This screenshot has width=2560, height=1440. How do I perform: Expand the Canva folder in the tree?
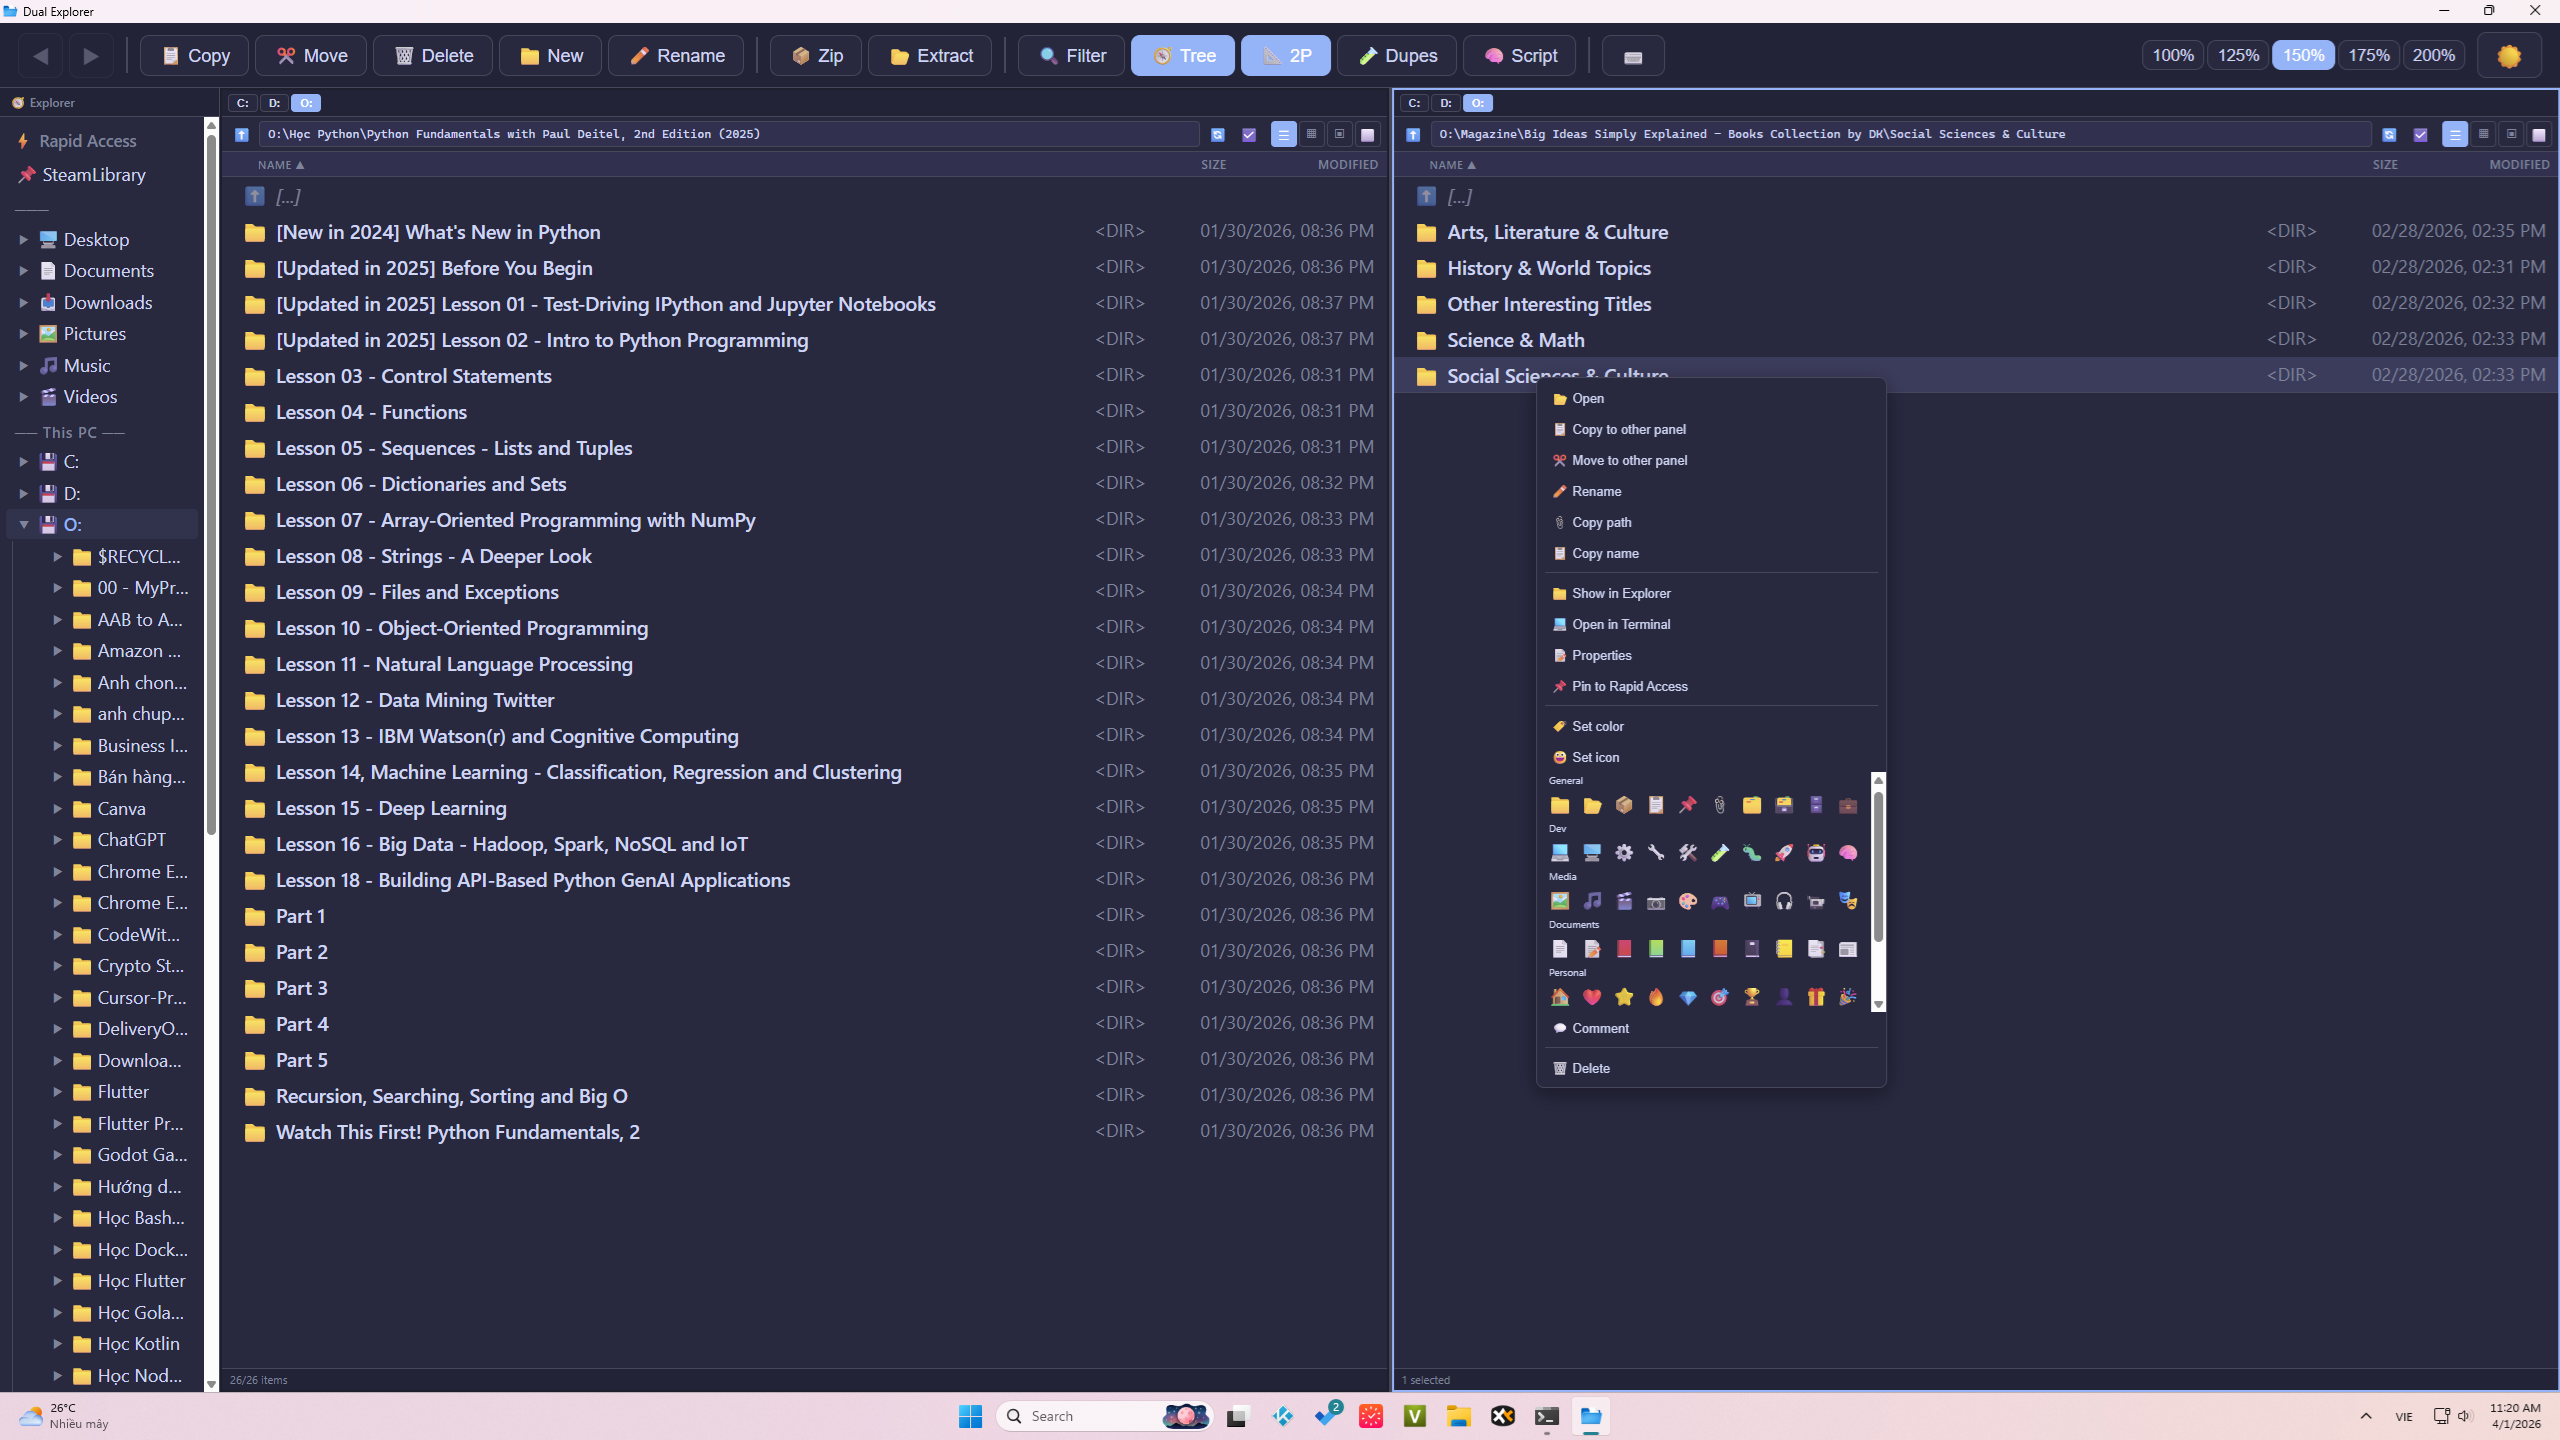pyautogui.click(x=57, y=809)
